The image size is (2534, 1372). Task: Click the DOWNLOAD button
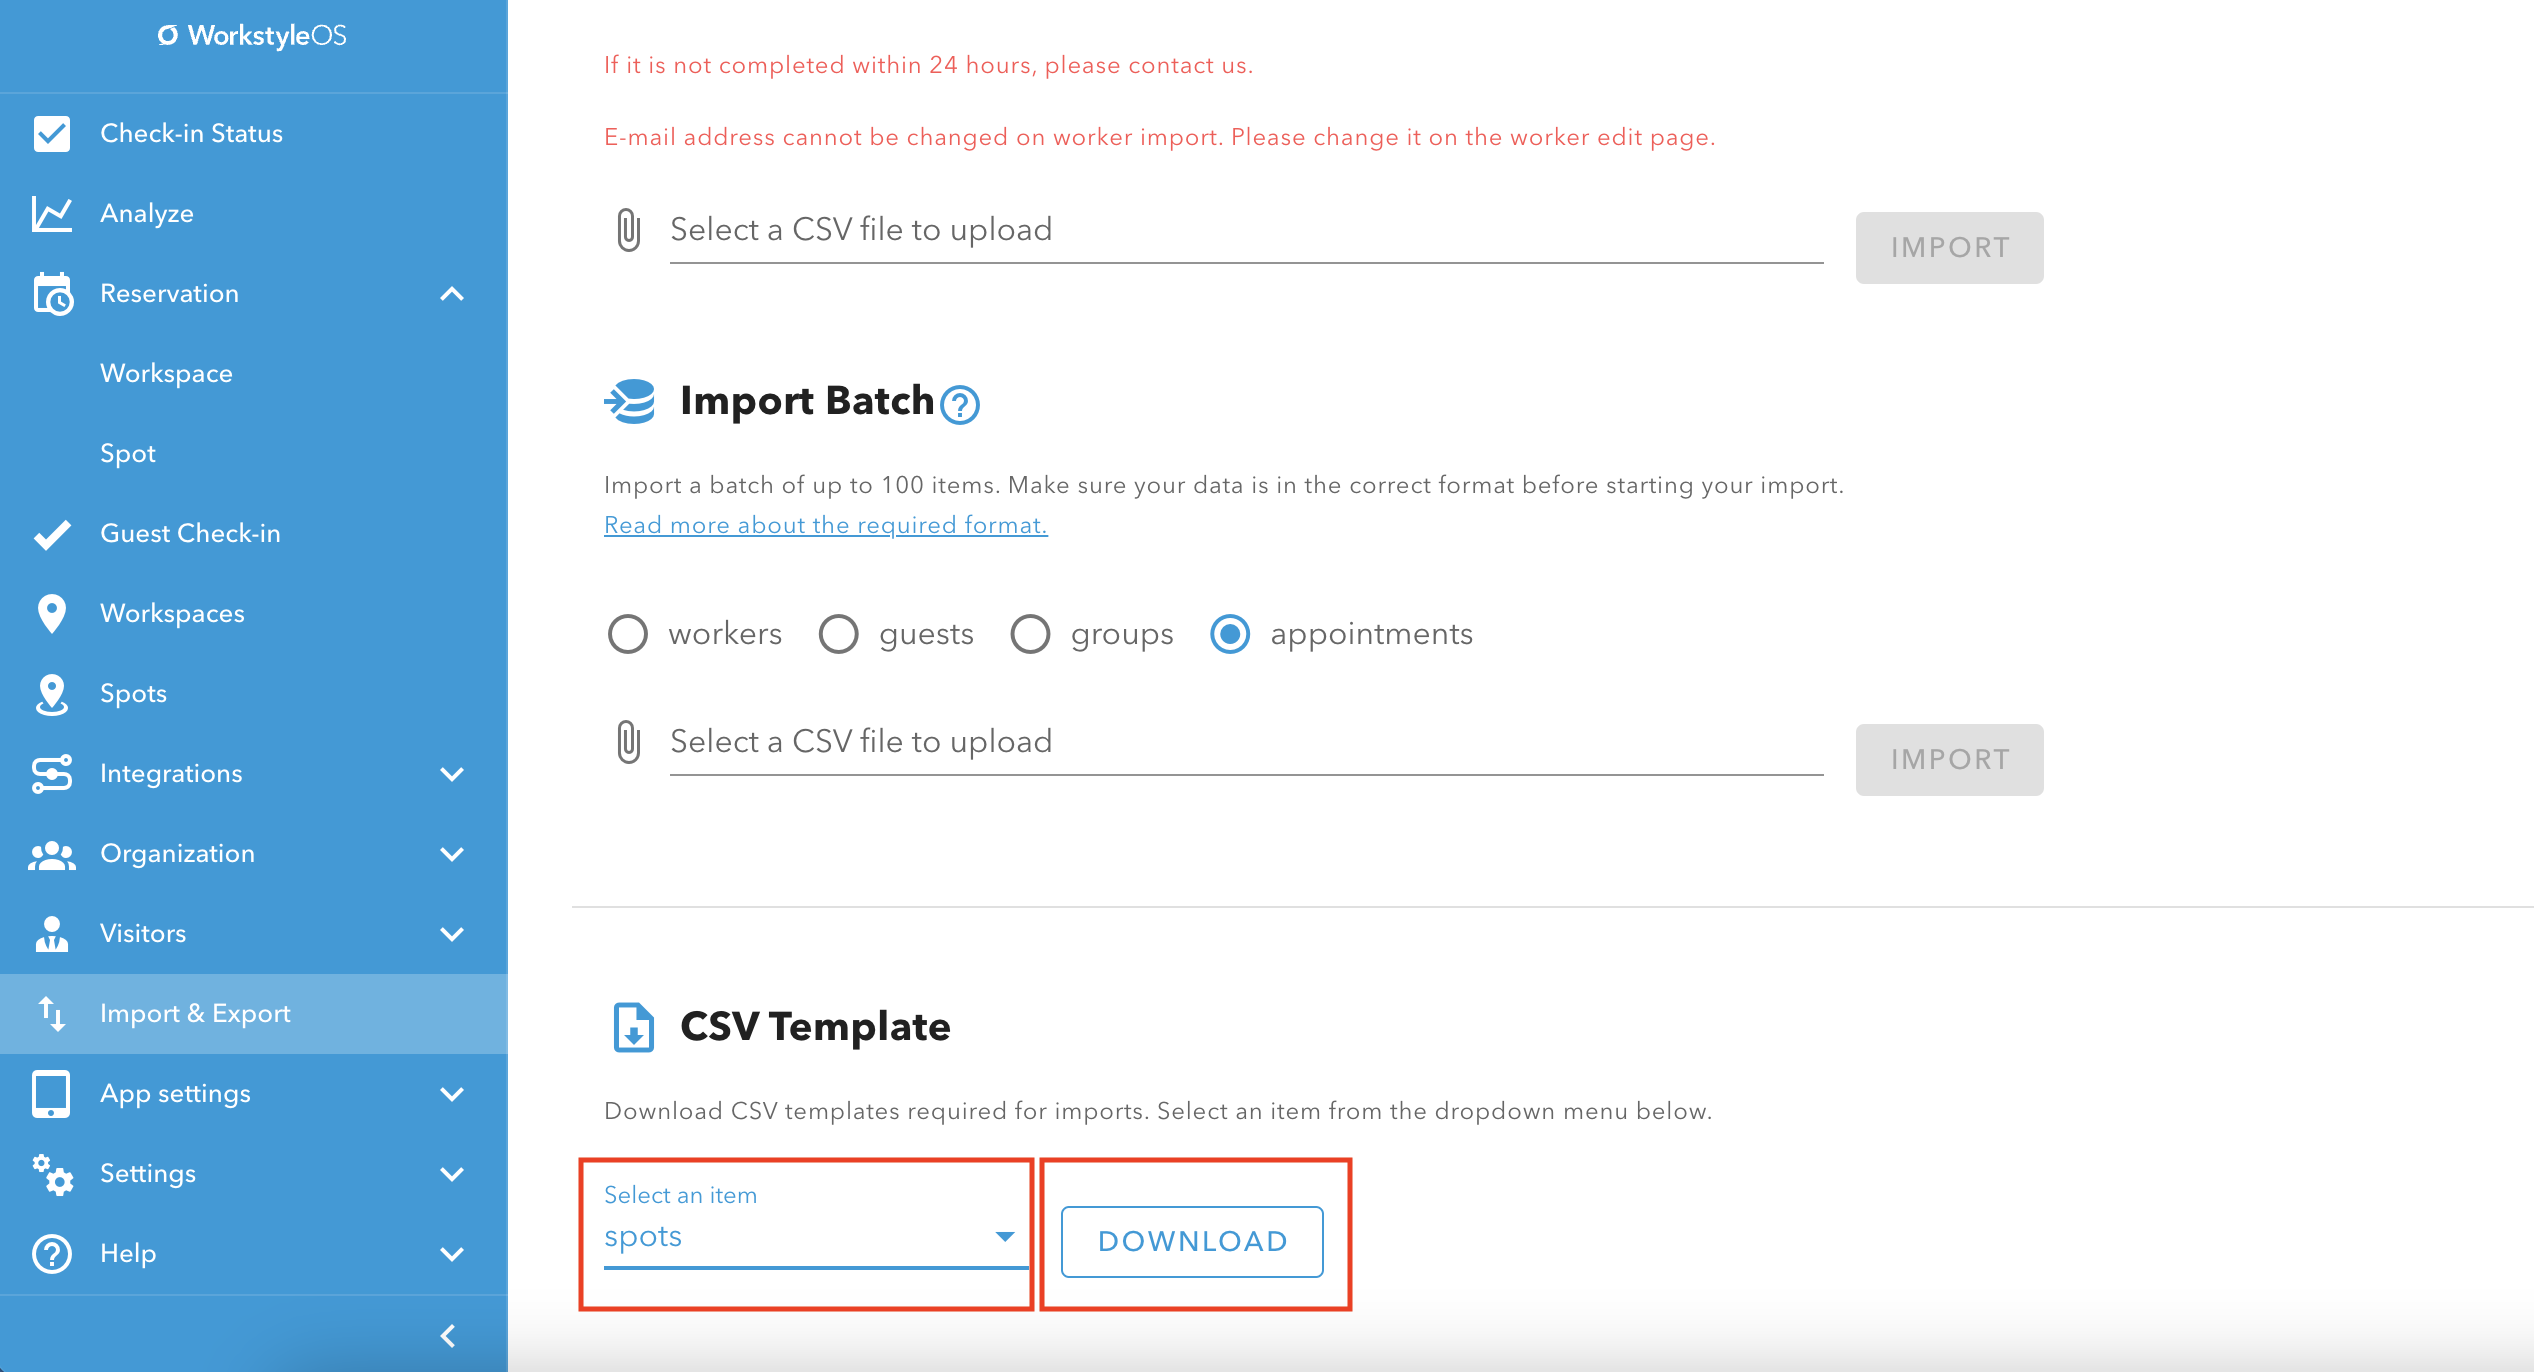(1192, 1241)
